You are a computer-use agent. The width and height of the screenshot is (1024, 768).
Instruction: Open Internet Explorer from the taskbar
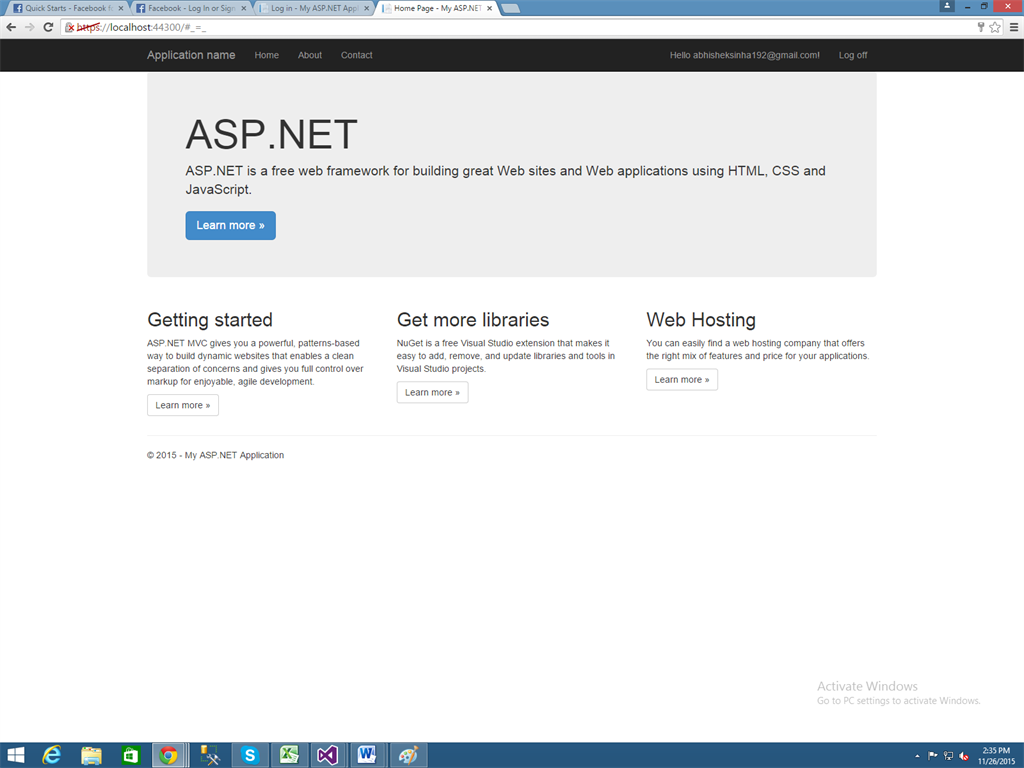tap(52, 755)
